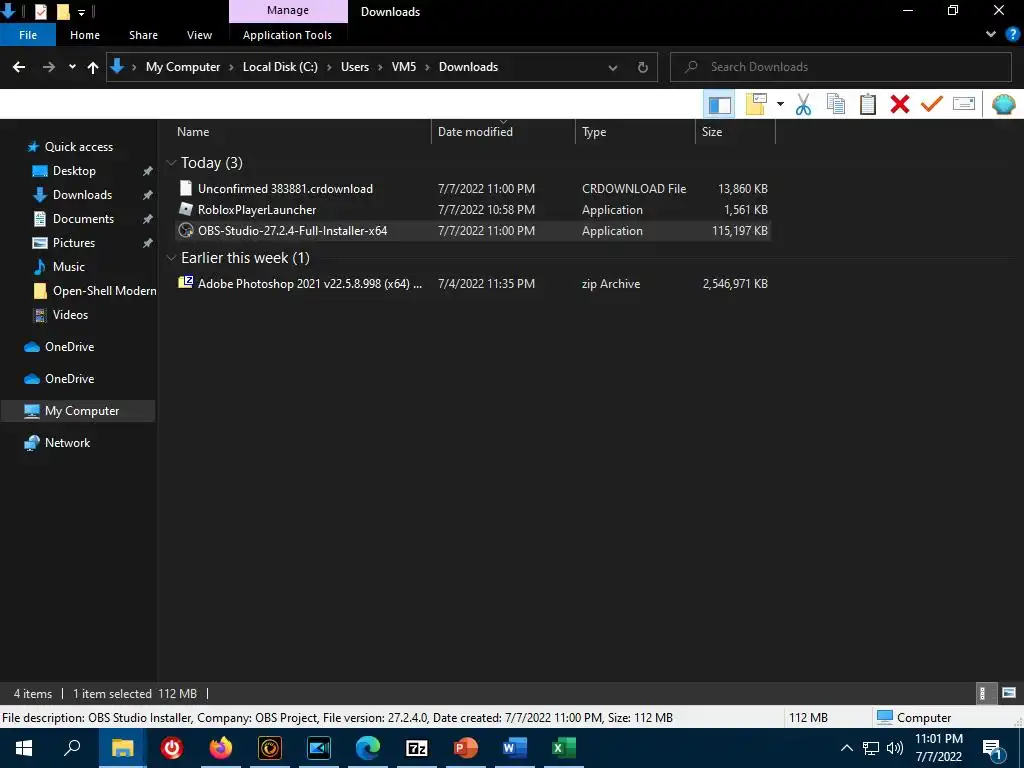Image resolution: width=1024 pixels, height=768 pixels.
Task: Click Local Disk (C:) breadcrumb
Action: coord(280,67)
